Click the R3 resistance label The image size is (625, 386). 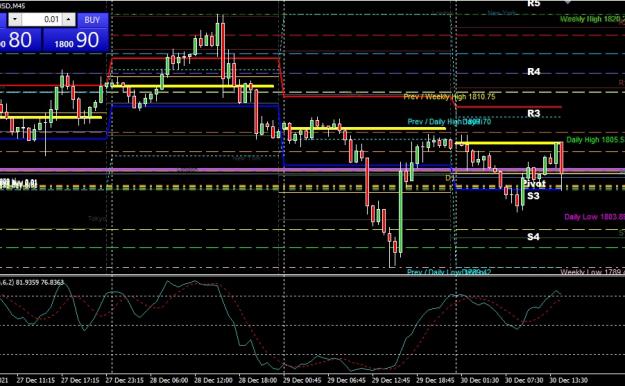[534, 114]
